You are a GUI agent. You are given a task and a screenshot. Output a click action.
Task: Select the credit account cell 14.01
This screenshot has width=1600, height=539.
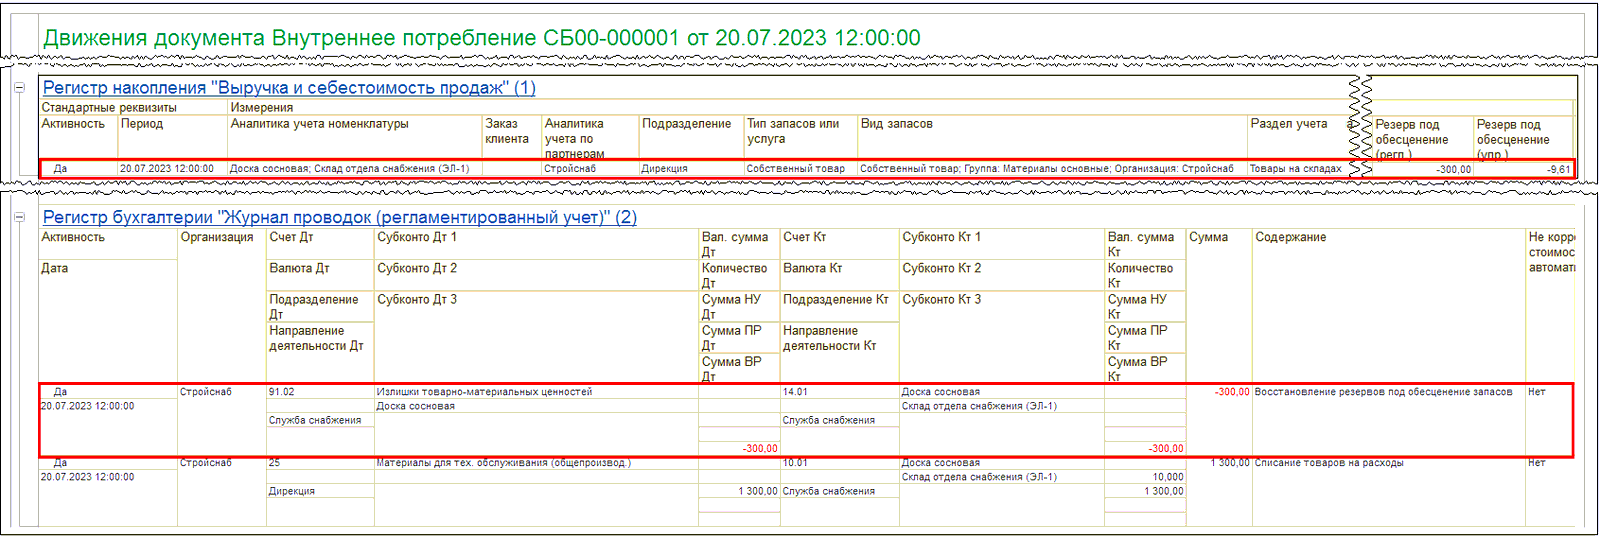(796, 392)
